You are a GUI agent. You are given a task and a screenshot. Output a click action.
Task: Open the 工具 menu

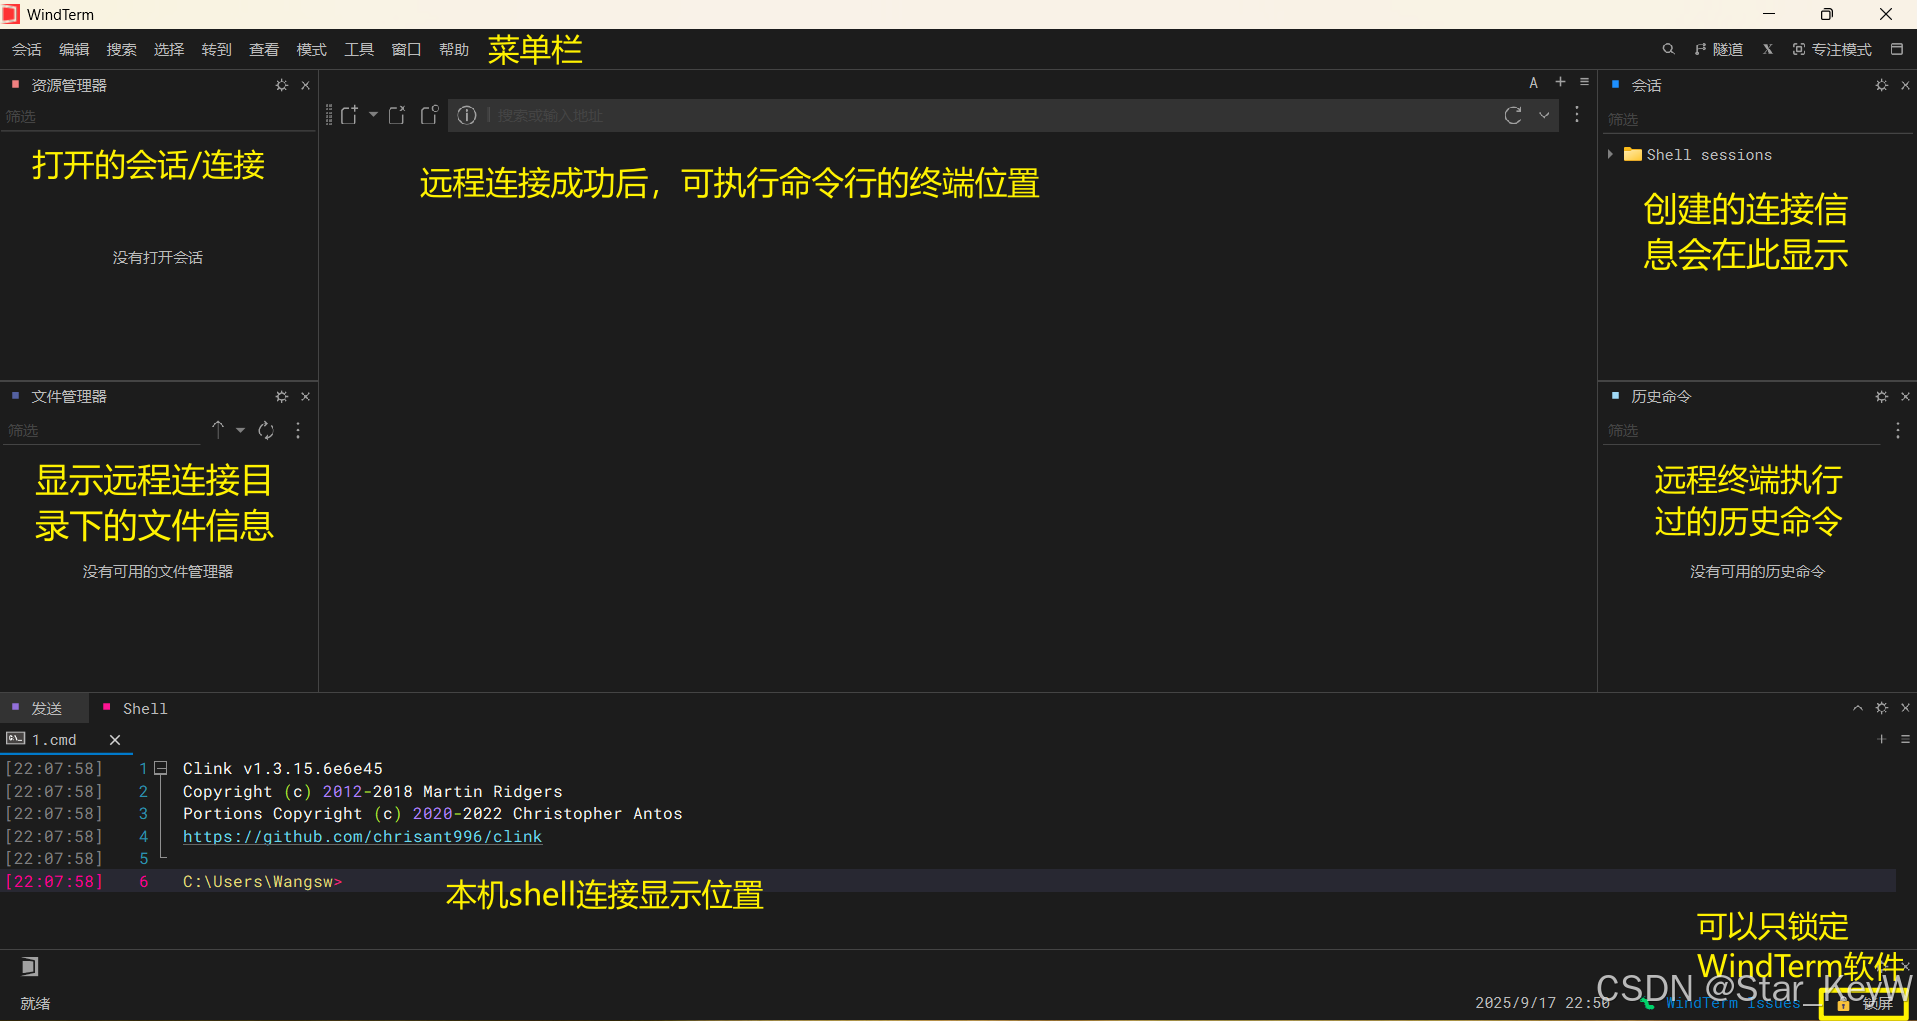pyautogui.click(x=359, y=49)
